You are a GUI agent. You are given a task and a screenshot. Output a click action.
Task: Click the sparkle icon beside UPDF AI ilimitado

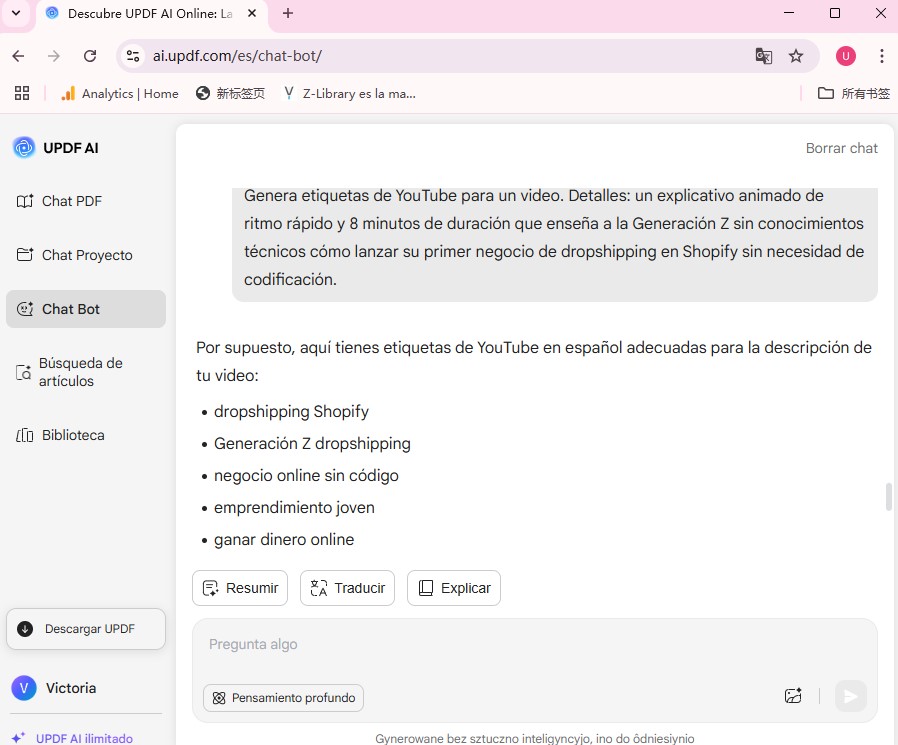click(x=18, y=738)
